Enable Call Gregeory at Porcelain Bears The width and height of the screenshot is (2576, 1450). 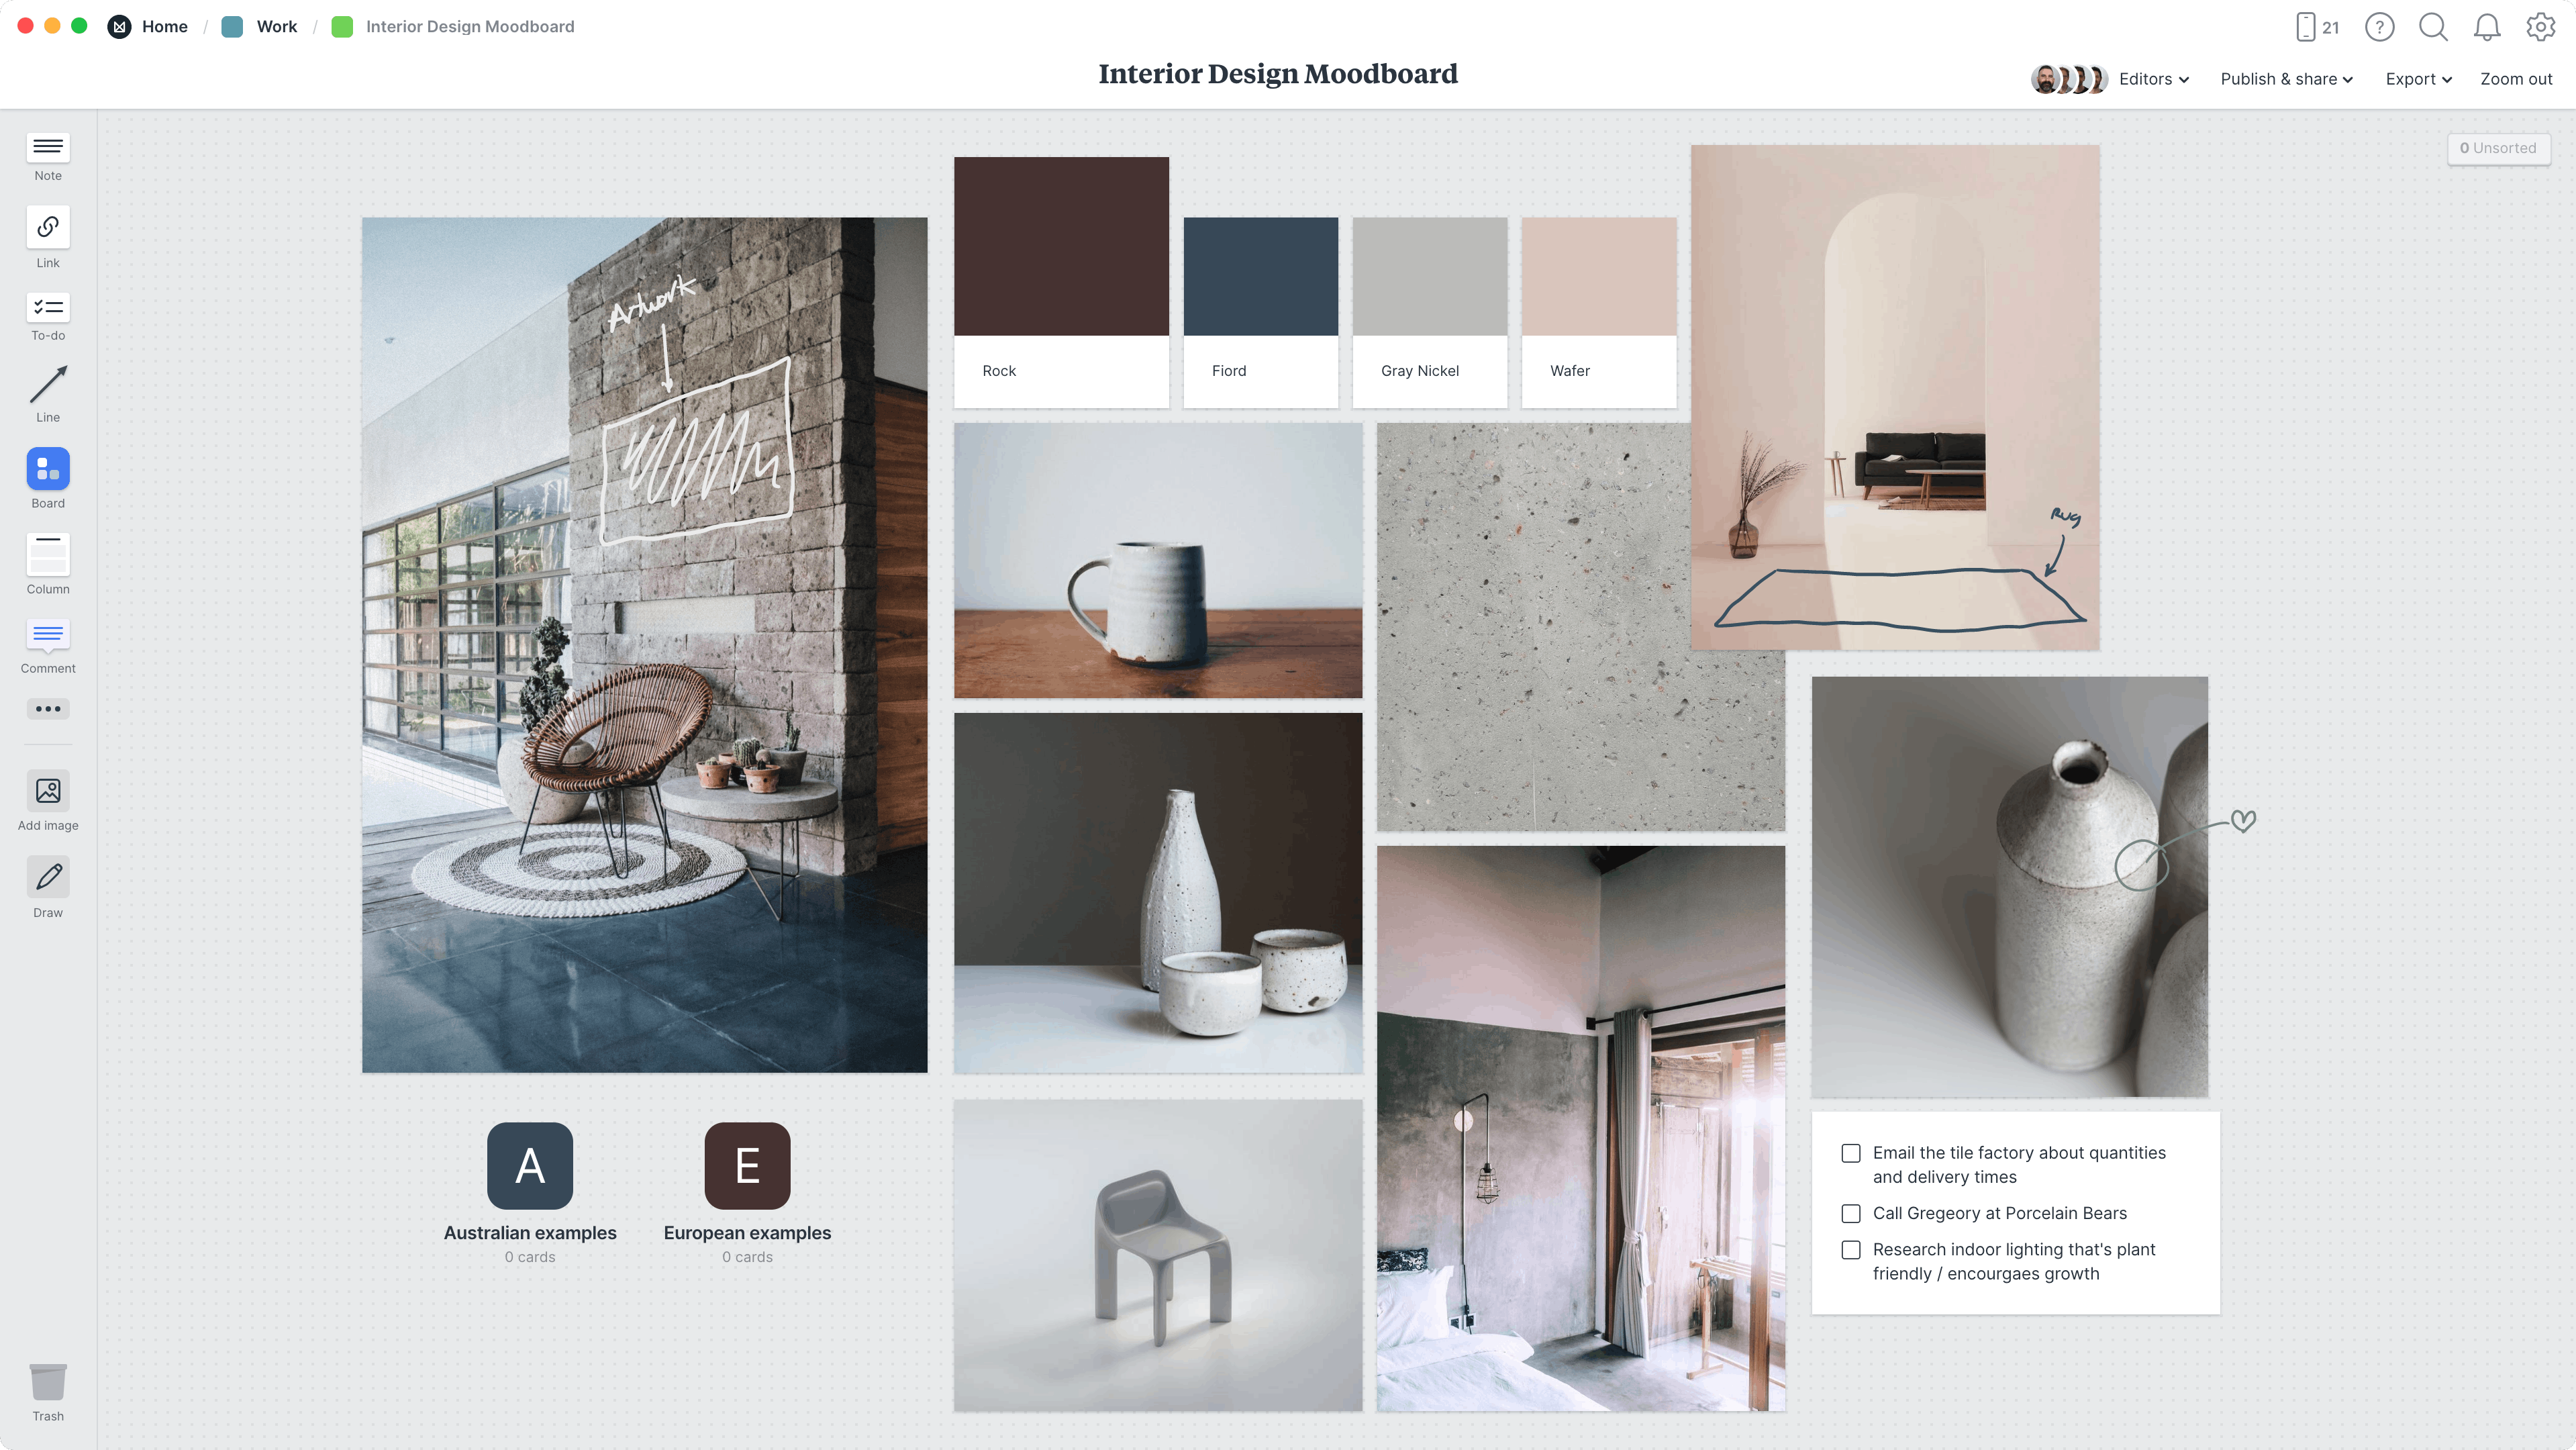point(1850,1213)
